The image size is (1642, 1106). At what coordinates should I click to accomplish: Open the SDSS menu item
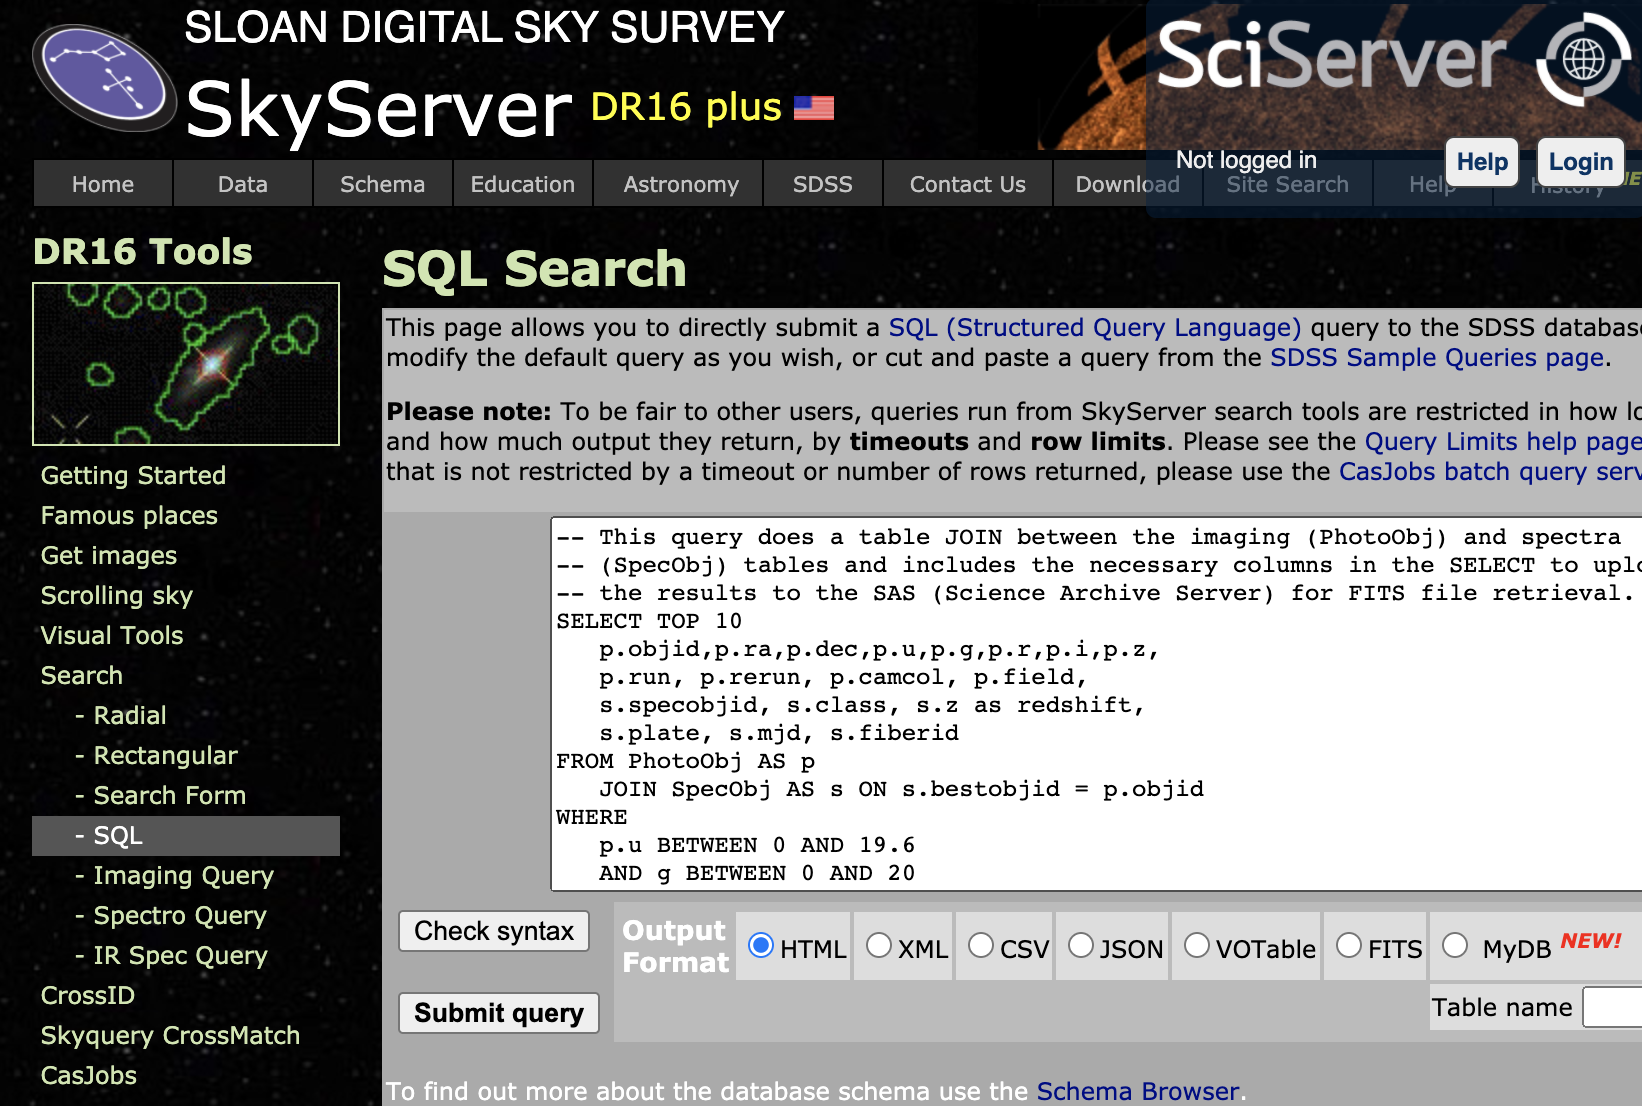tap(823, 184)
